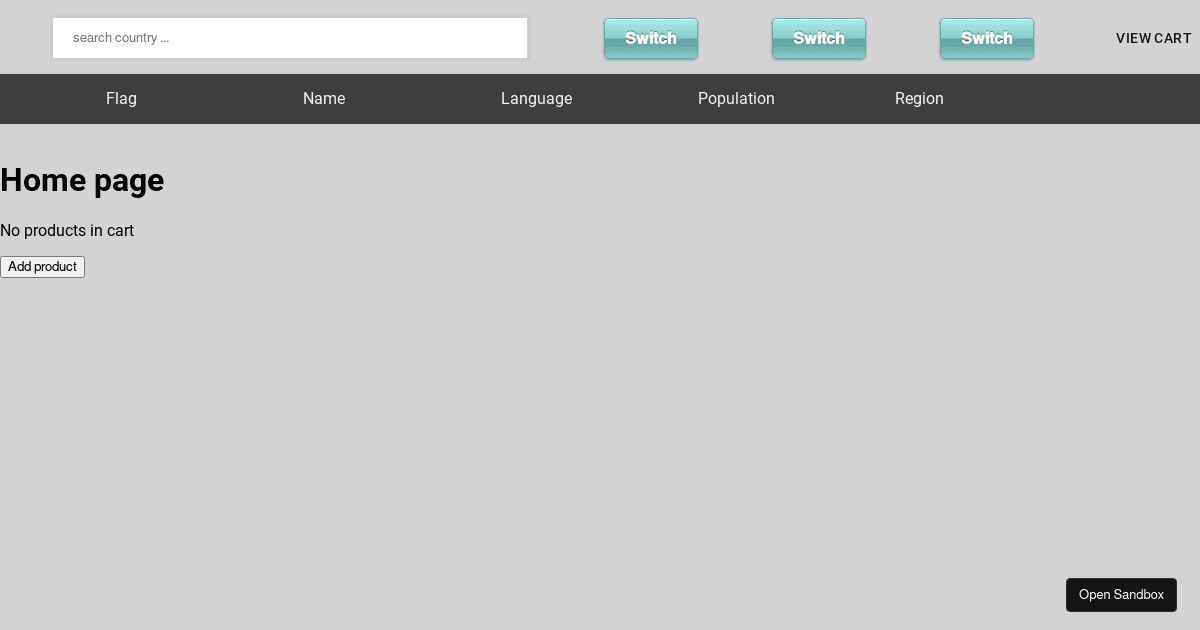
Task: Add a product to the empty cart
Action: [42, 267]
